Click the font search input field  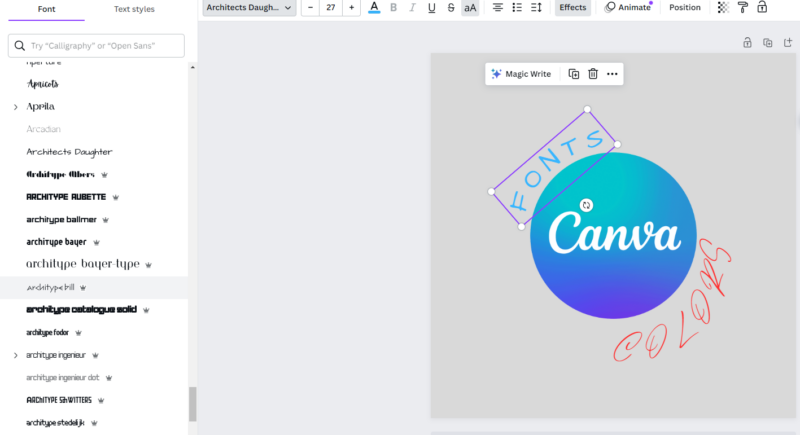tap(96, 46)
